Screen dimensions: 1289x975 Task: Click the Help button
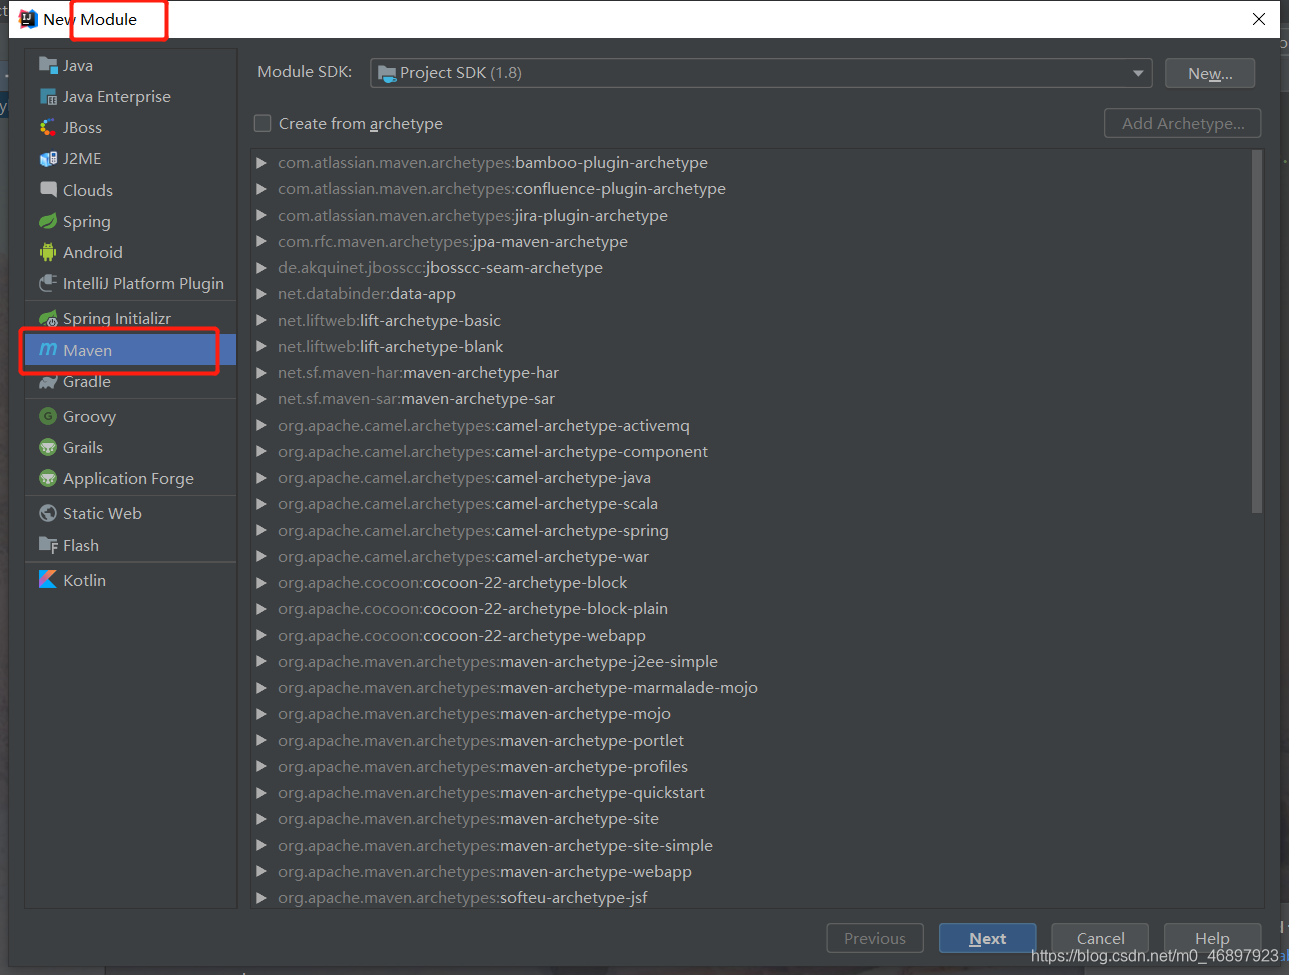[x=1212, y=938]
